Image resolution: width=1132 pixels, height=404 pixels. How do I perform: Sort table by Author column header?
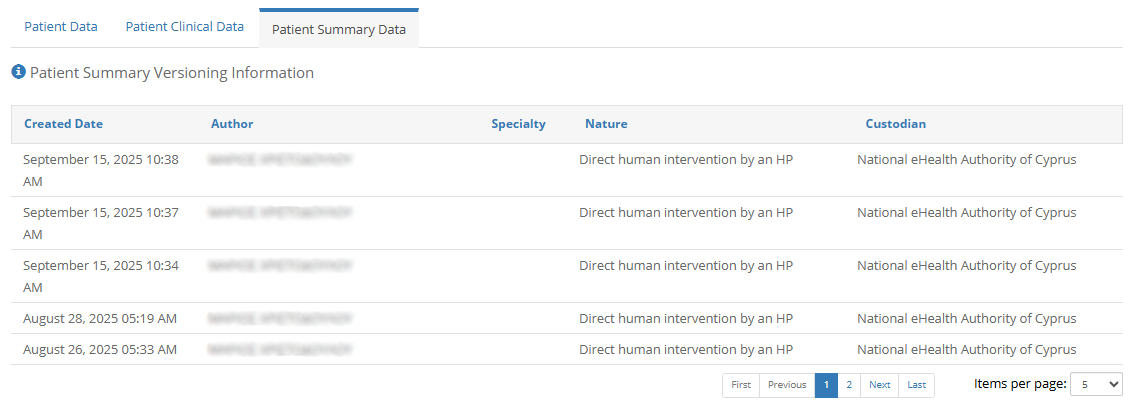point(232,124)
